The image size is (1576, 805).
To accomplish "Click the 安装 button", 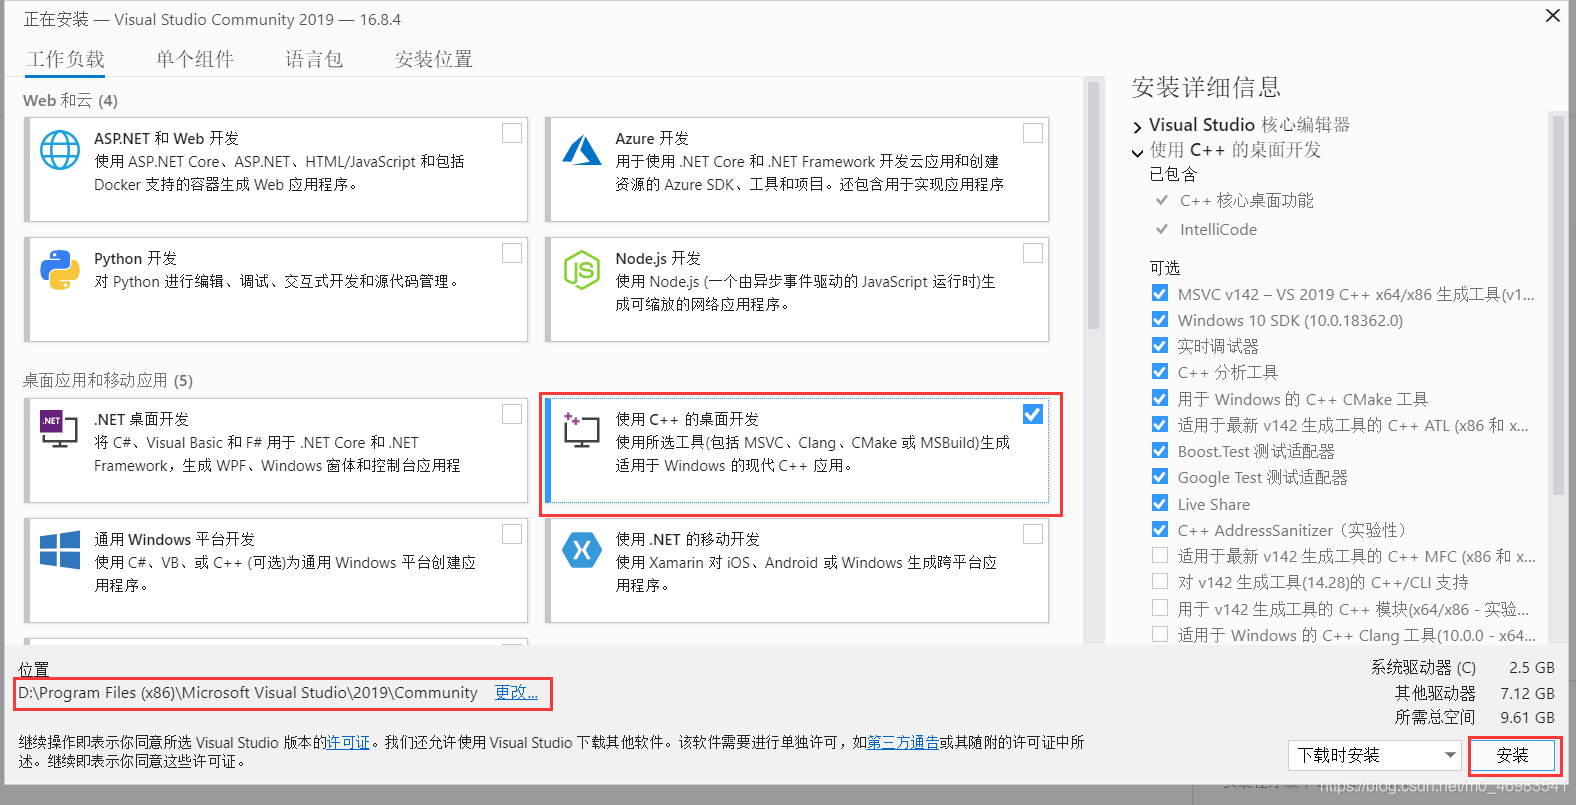I will pyautogui.click(x=1513, y=755).
